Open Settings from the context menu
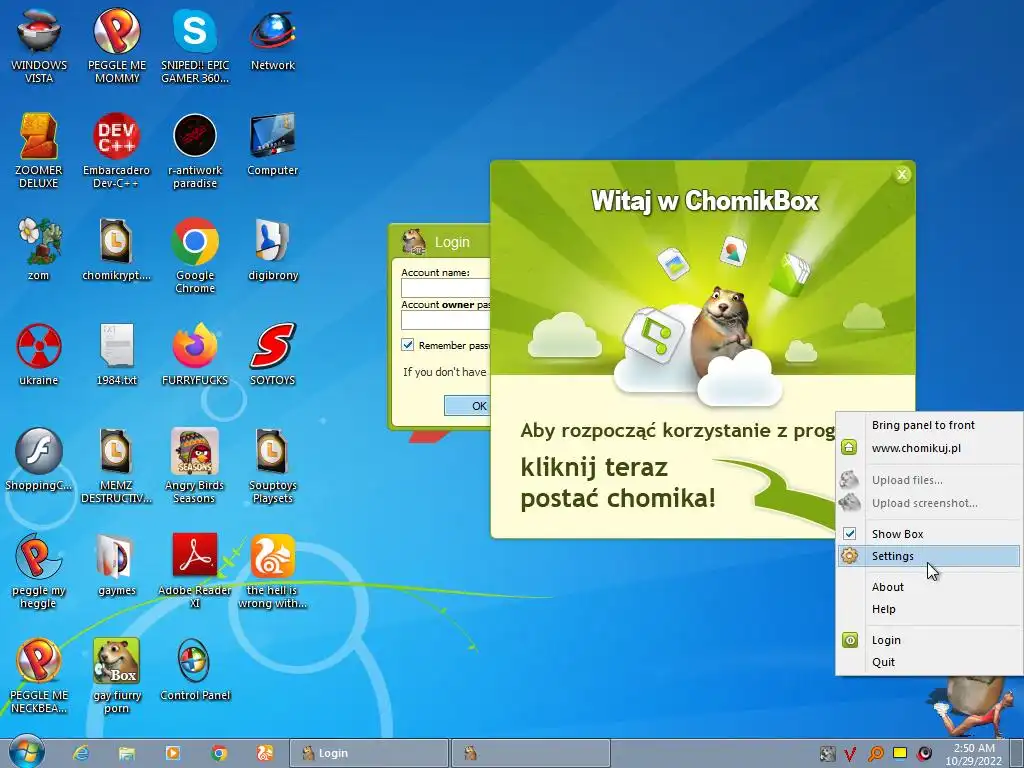The width and height of the screenshot is (1024, 768). 929,556
